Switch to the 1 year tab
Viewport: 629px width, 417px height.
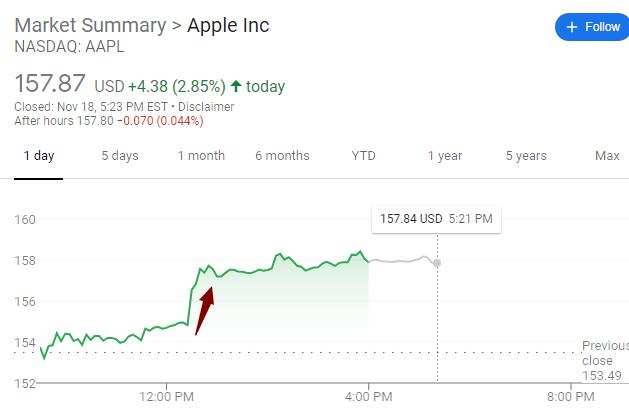(x=444, y=156)
